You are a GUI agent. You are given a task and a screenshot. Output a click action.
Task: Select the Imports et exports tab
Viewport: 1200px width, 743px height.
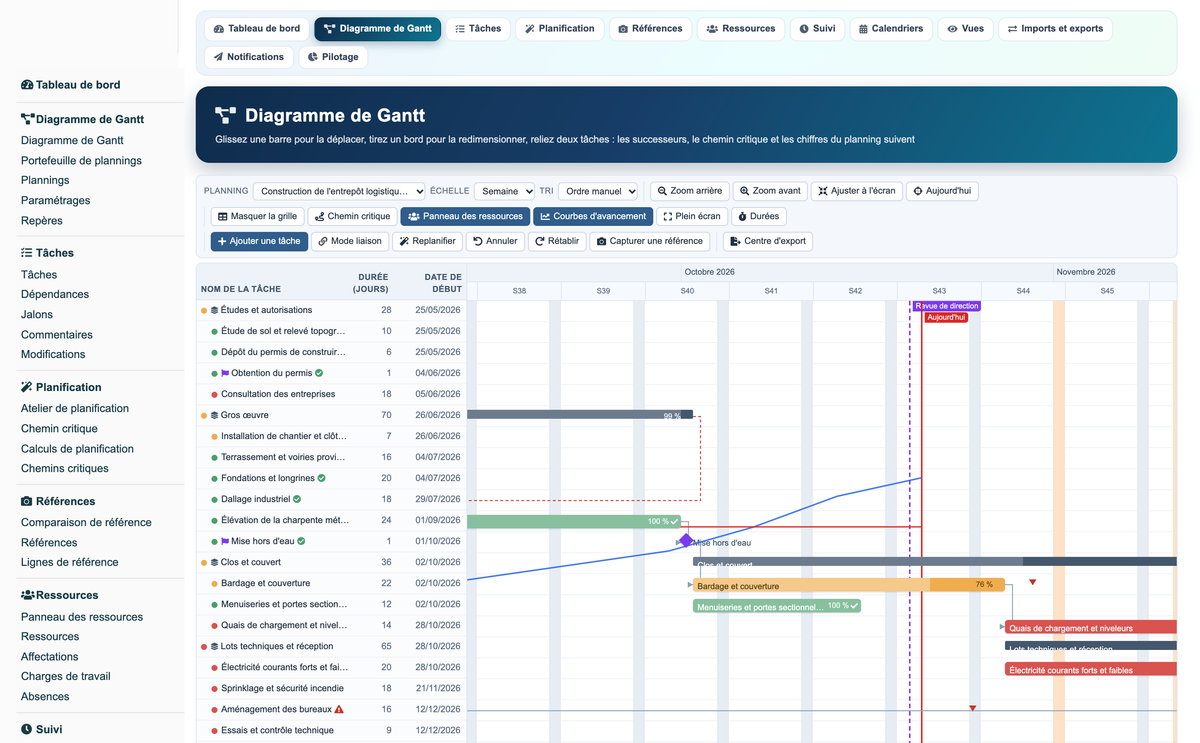1054,29
